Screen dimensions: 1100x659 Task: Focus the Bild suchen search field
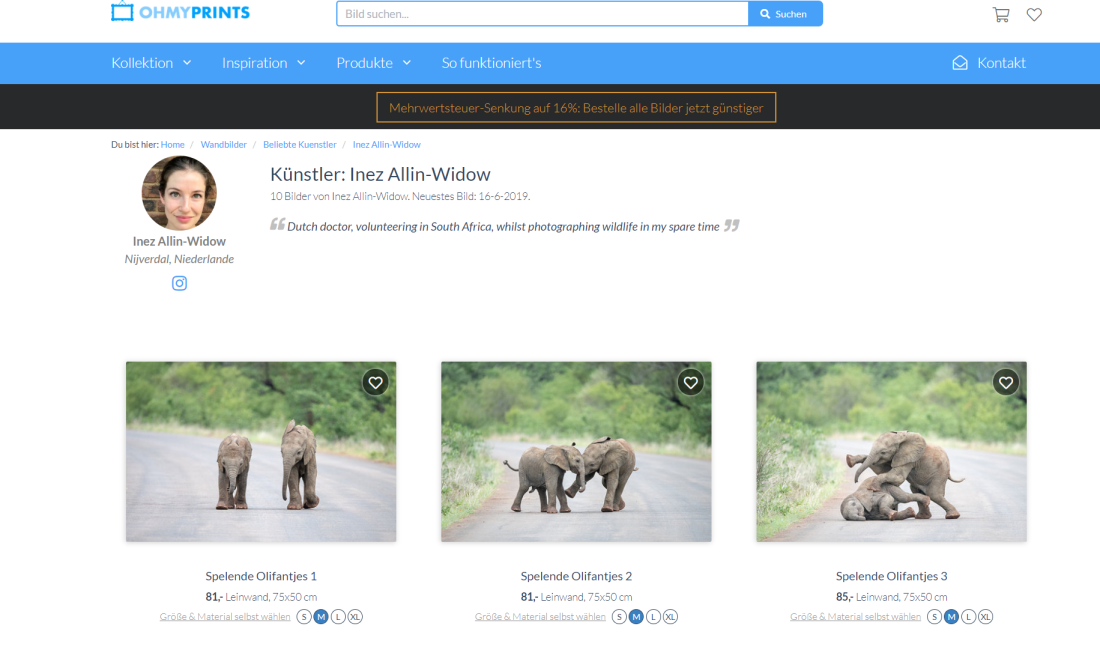coord(542,14)
